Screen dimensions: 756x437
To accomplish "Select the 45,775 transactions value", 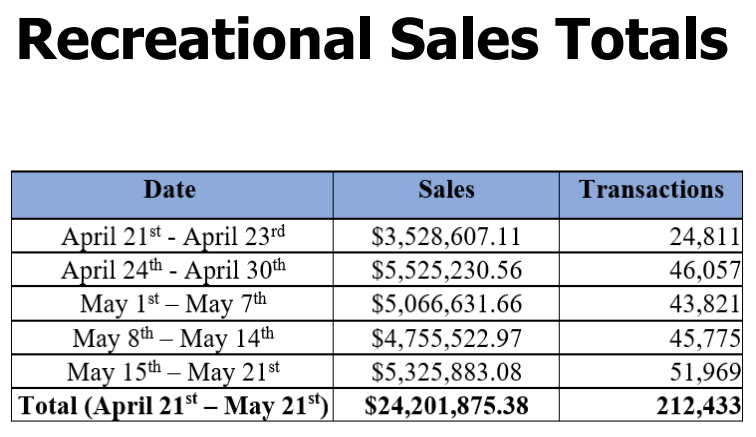I will coord(705,338).
